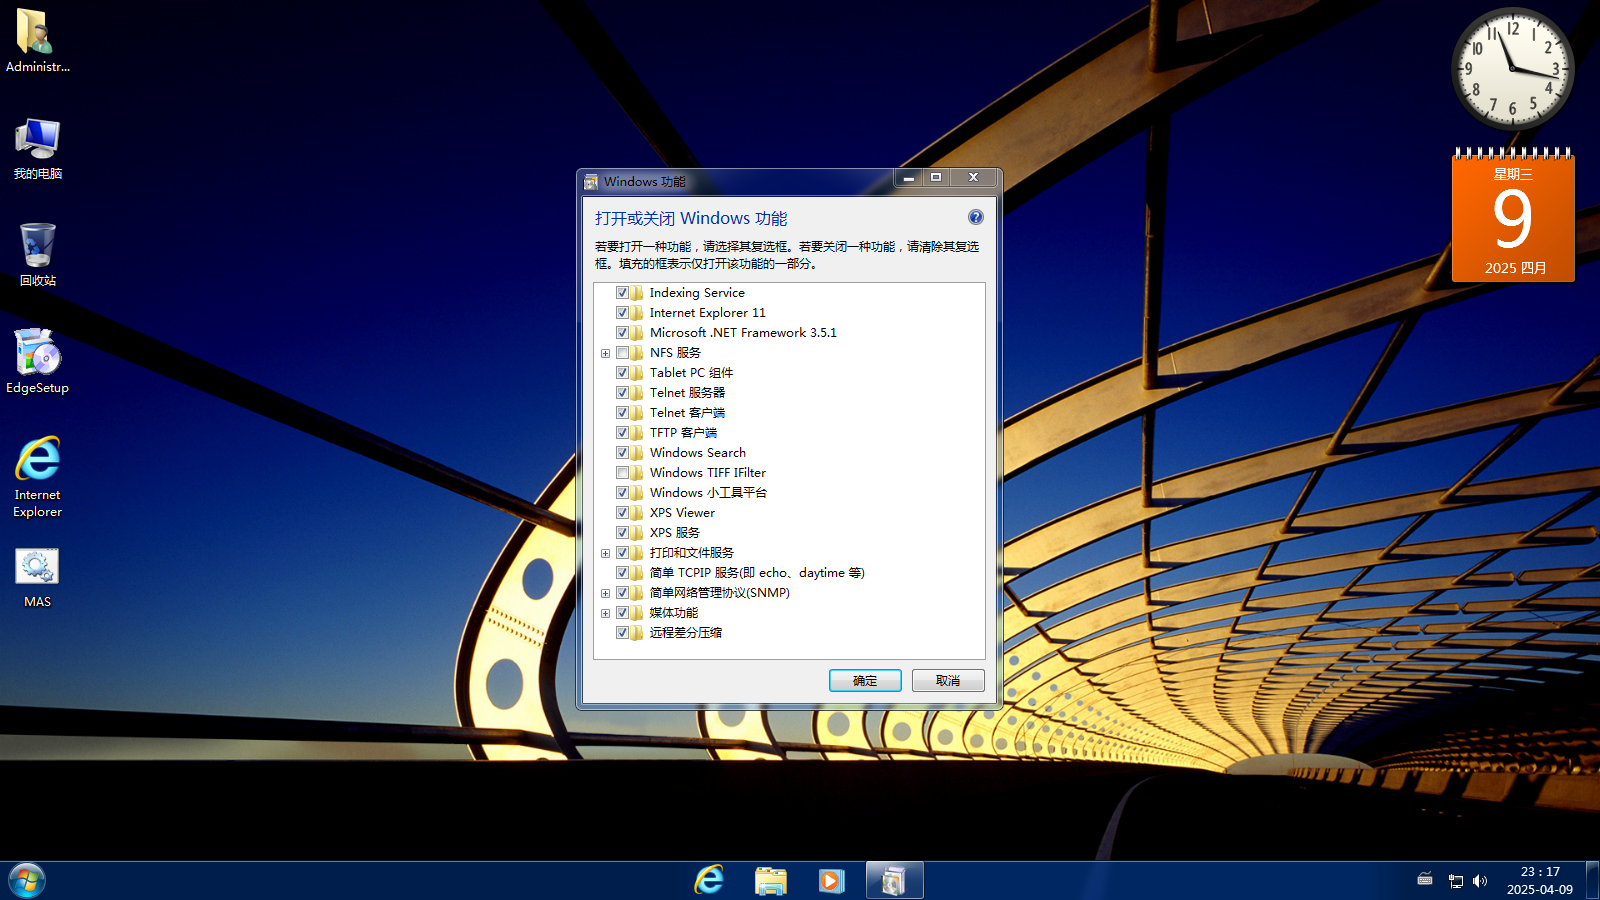The height and width of the screenshot is (900, 1600).
Task: Click the 媒体功能 folder icon
Action: [x=637, y=613]
